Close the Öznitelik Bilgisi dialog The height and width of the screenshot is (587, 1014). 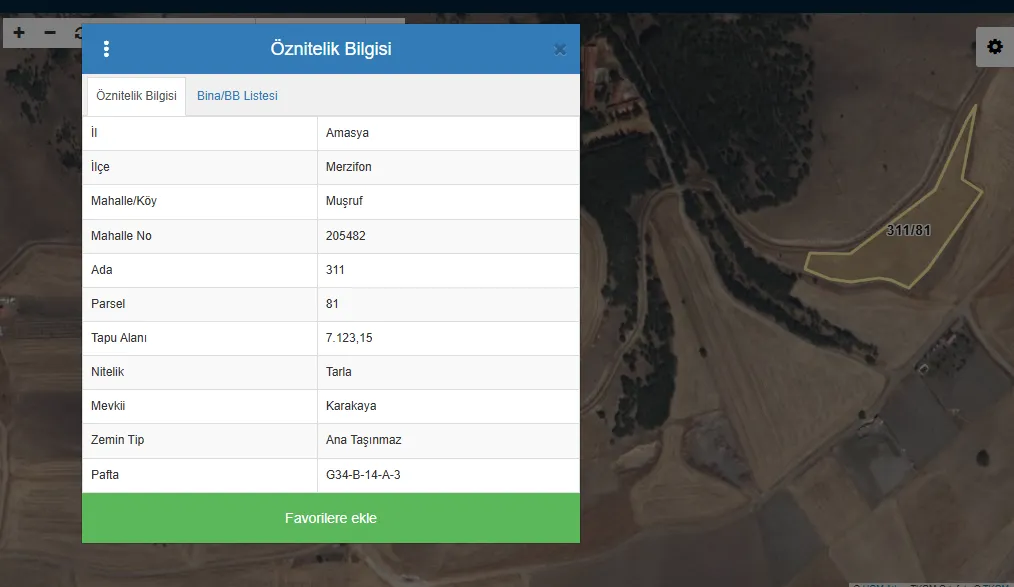click(x=560, y=49)
